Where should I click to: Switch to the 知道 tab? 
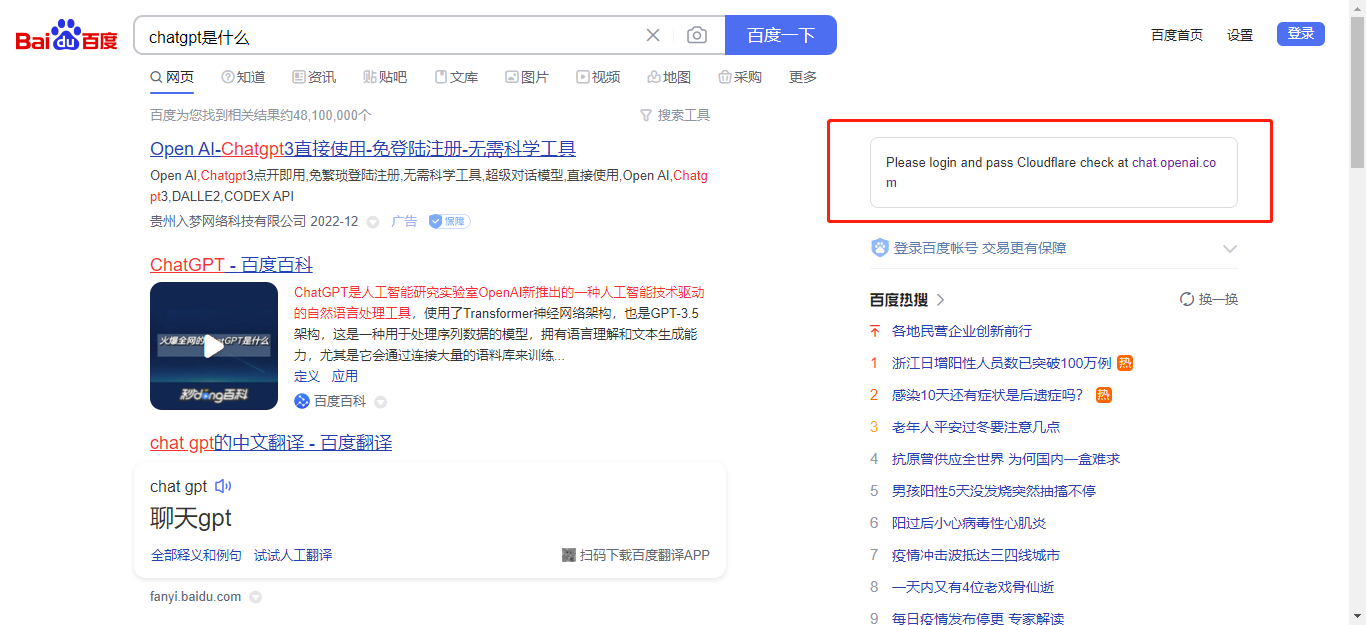pos(243,77)
